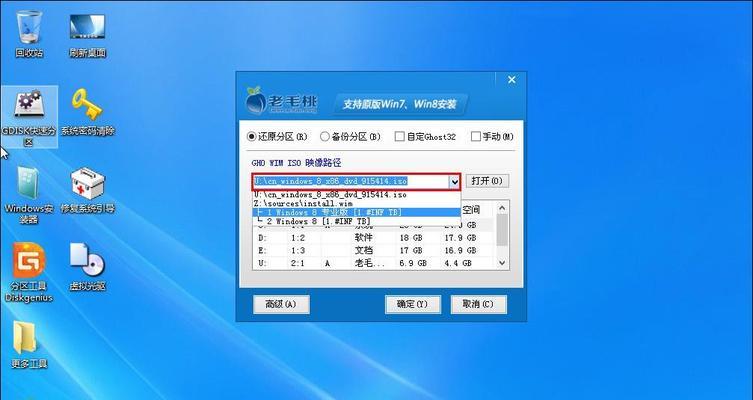Click the 支持原版Win7、Win8安装 banner tab

[400, 104]
